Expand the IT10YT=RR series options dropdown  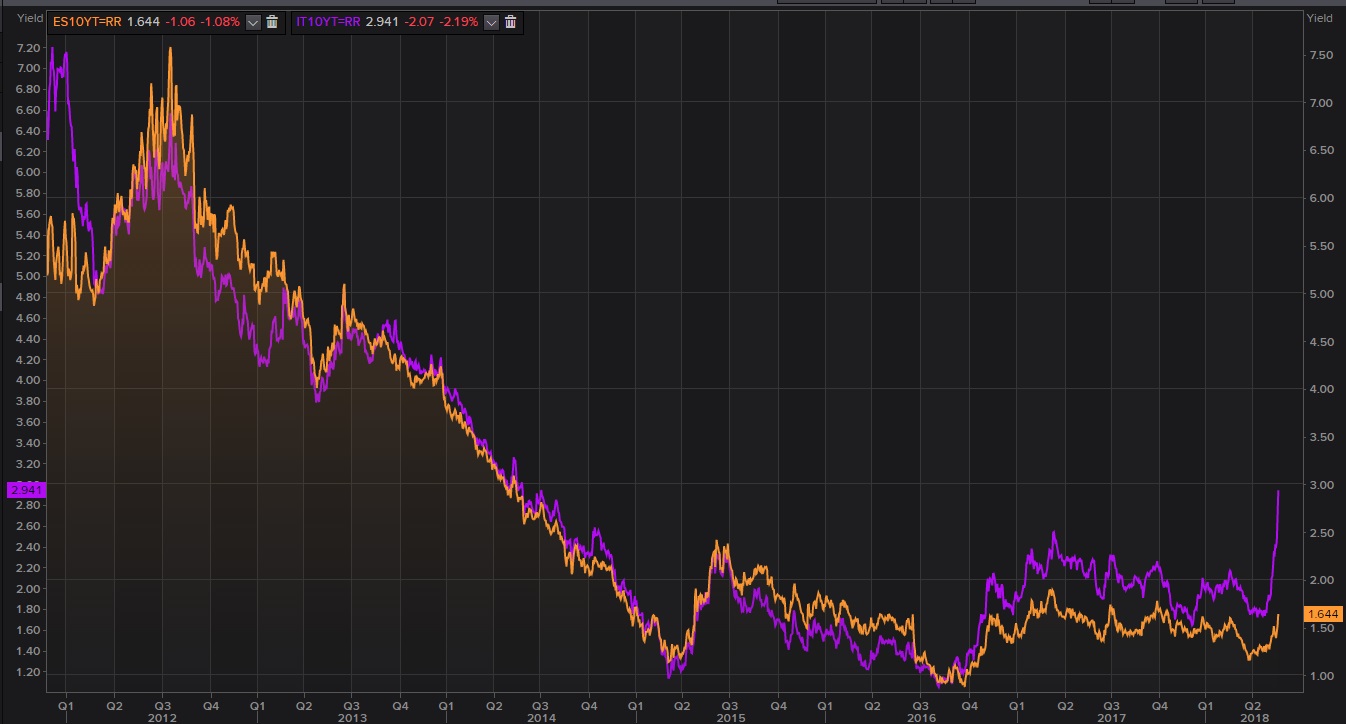(491, 22)
